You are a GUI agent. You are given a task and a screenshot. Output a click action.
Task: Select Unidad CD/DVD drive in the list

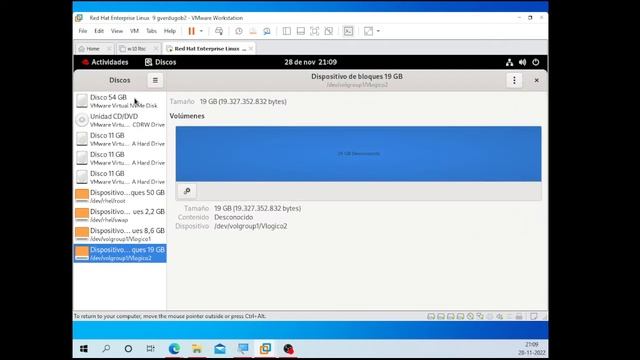tap(120, 120)
